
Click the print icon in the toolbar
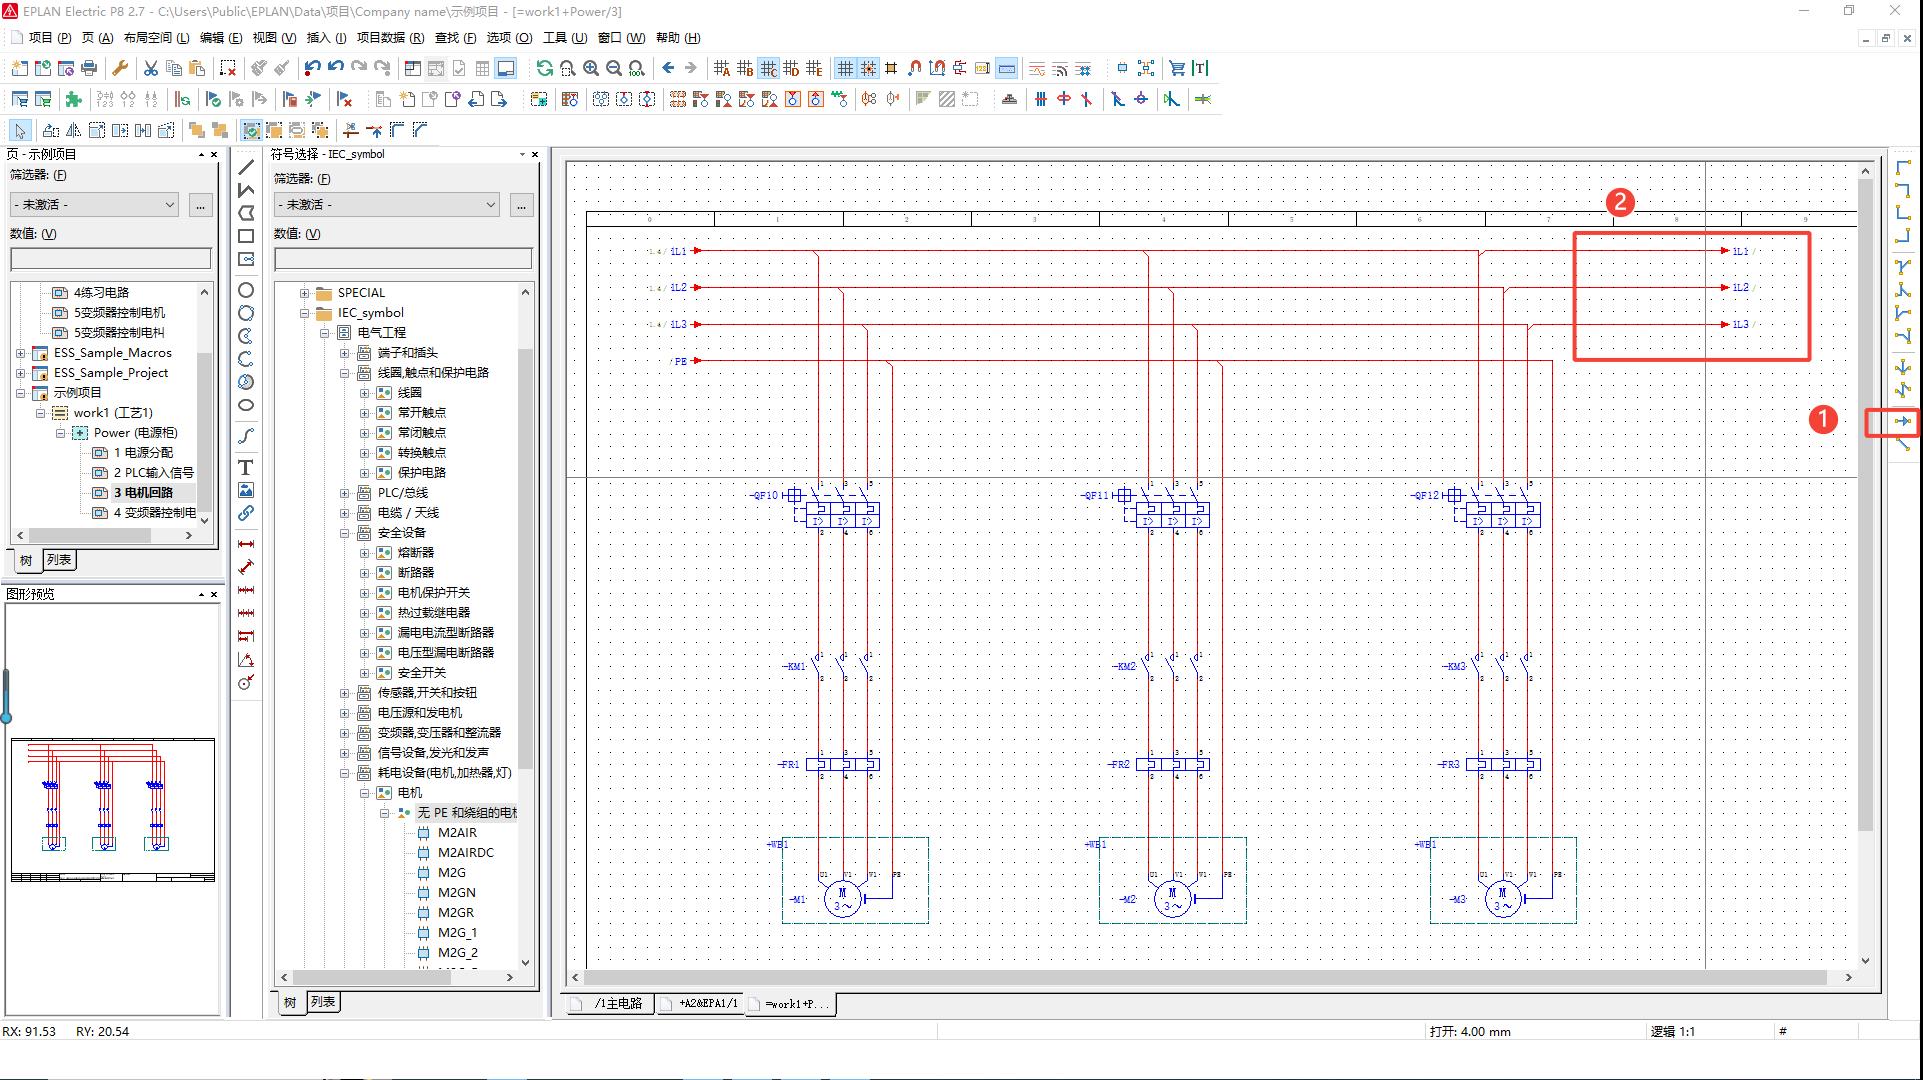[x=89, y=68]
